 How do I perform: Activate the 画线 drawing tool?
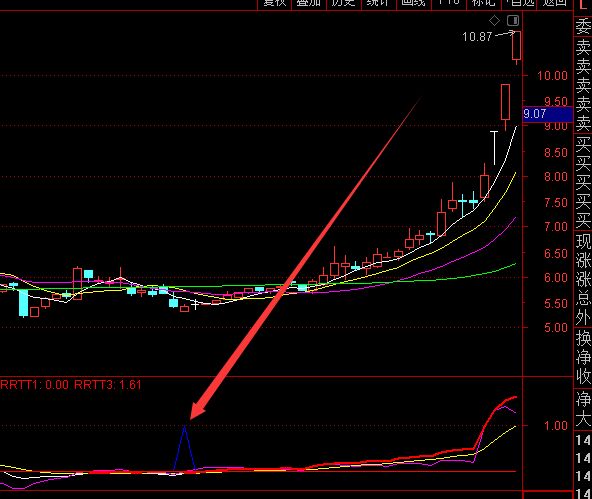point(413,3)
